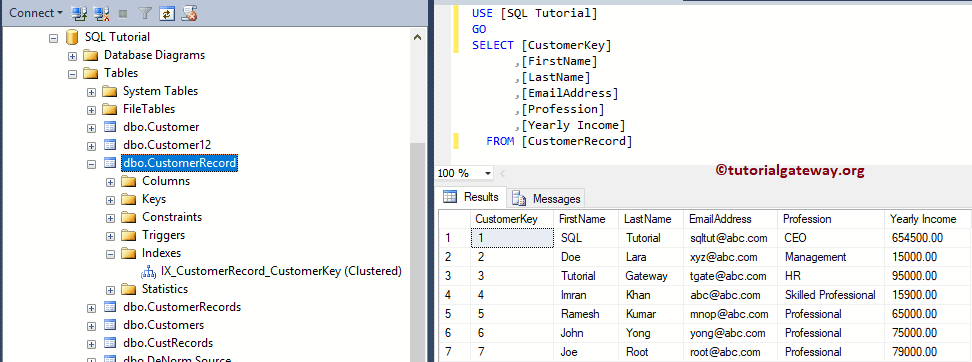This screenshot has height=362, width=972.
Task: Click the Database Diagrams folder icon
Action: (91, 55)
